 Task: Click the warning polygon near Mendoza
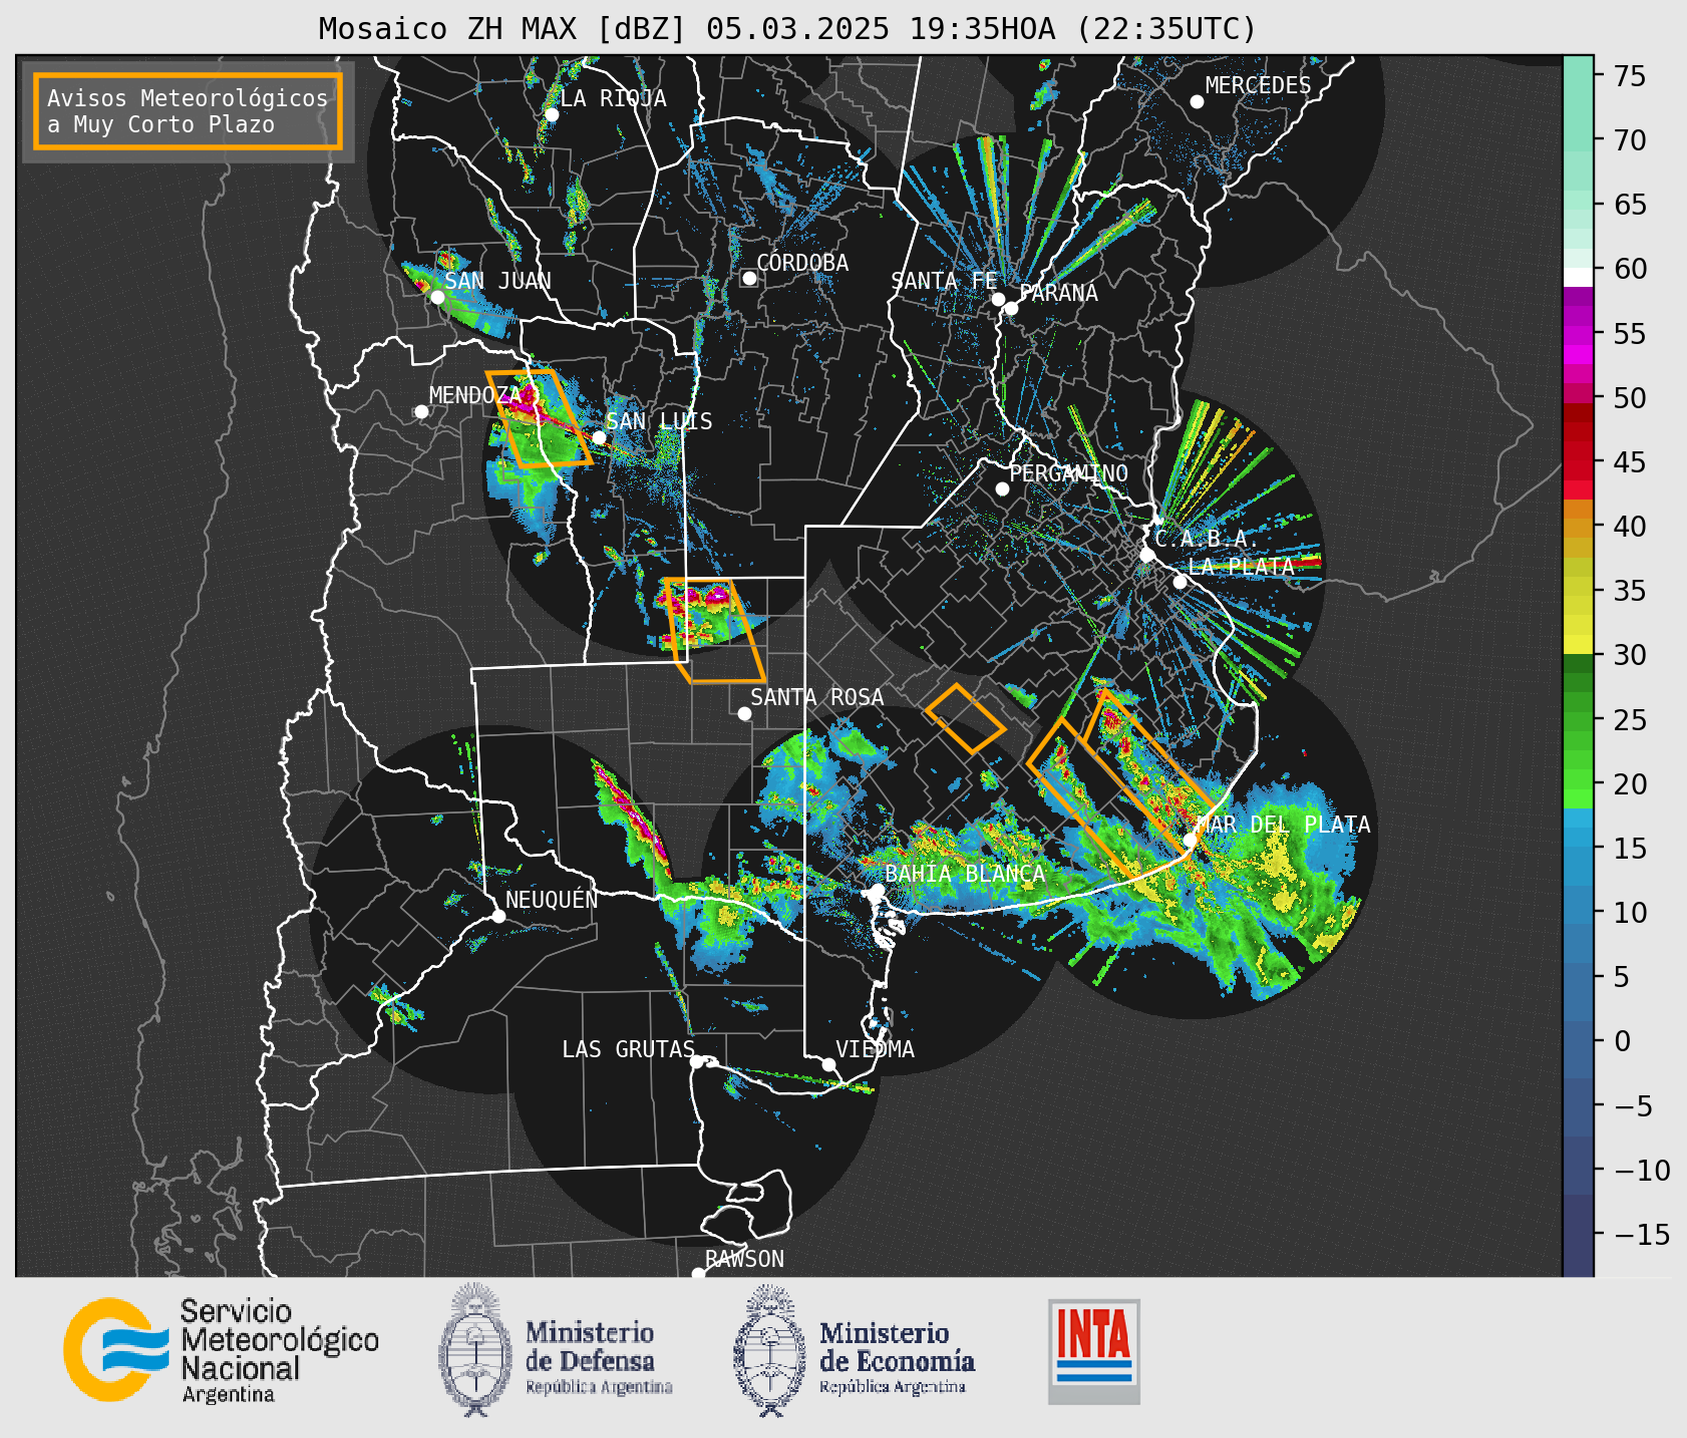pos(539,419)
